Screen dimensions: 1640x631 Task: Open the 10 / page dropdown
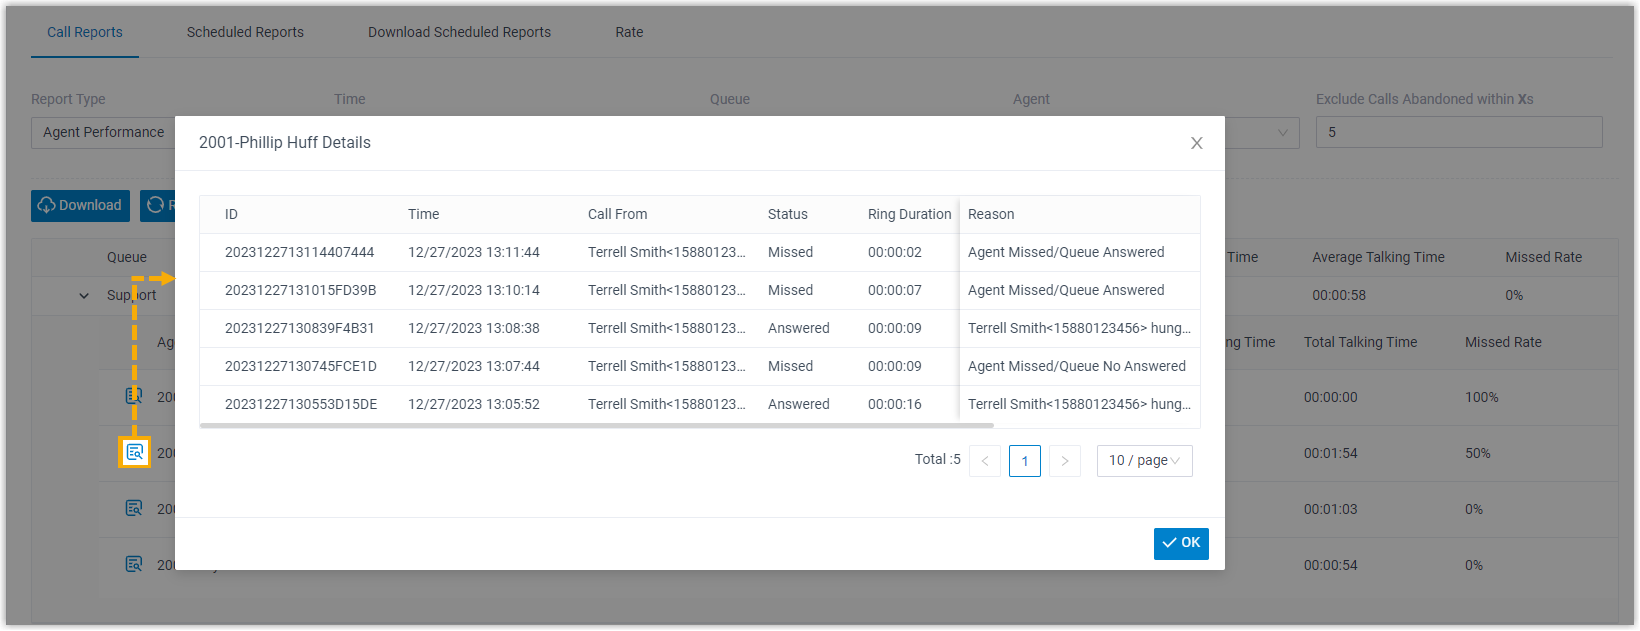1144,460
